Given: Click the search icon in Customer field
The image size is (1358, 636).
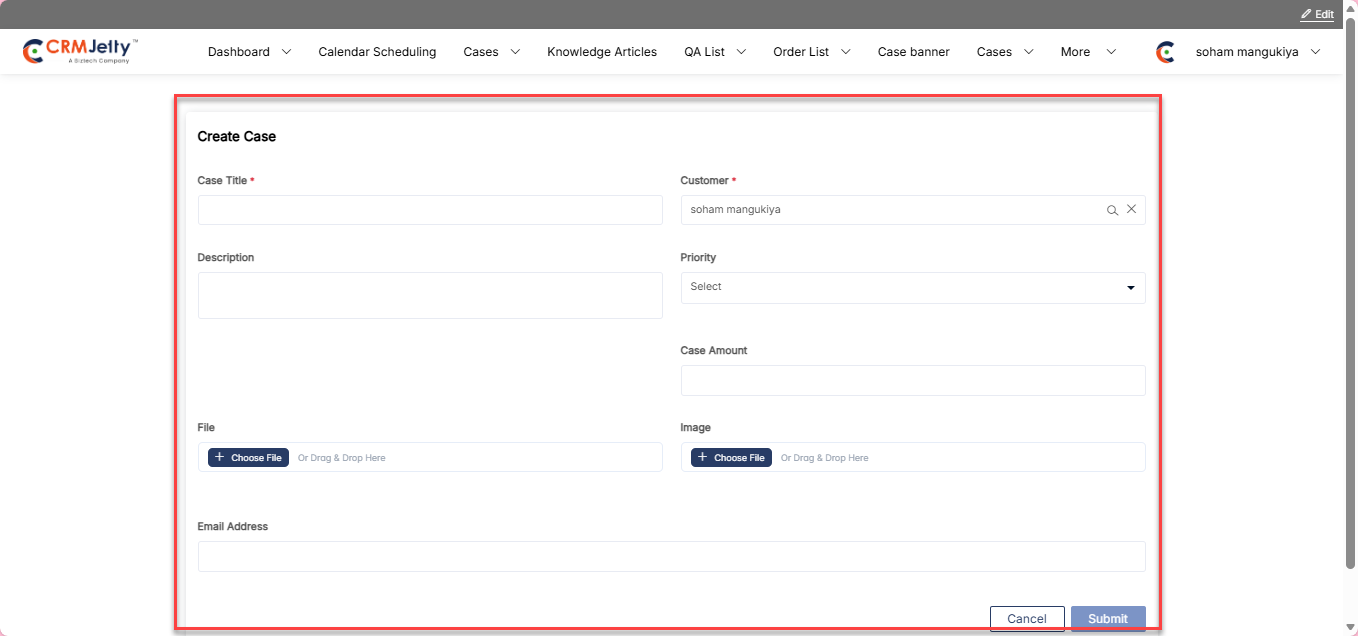Looking at the screenshot, I should [x=1112, y=210].
